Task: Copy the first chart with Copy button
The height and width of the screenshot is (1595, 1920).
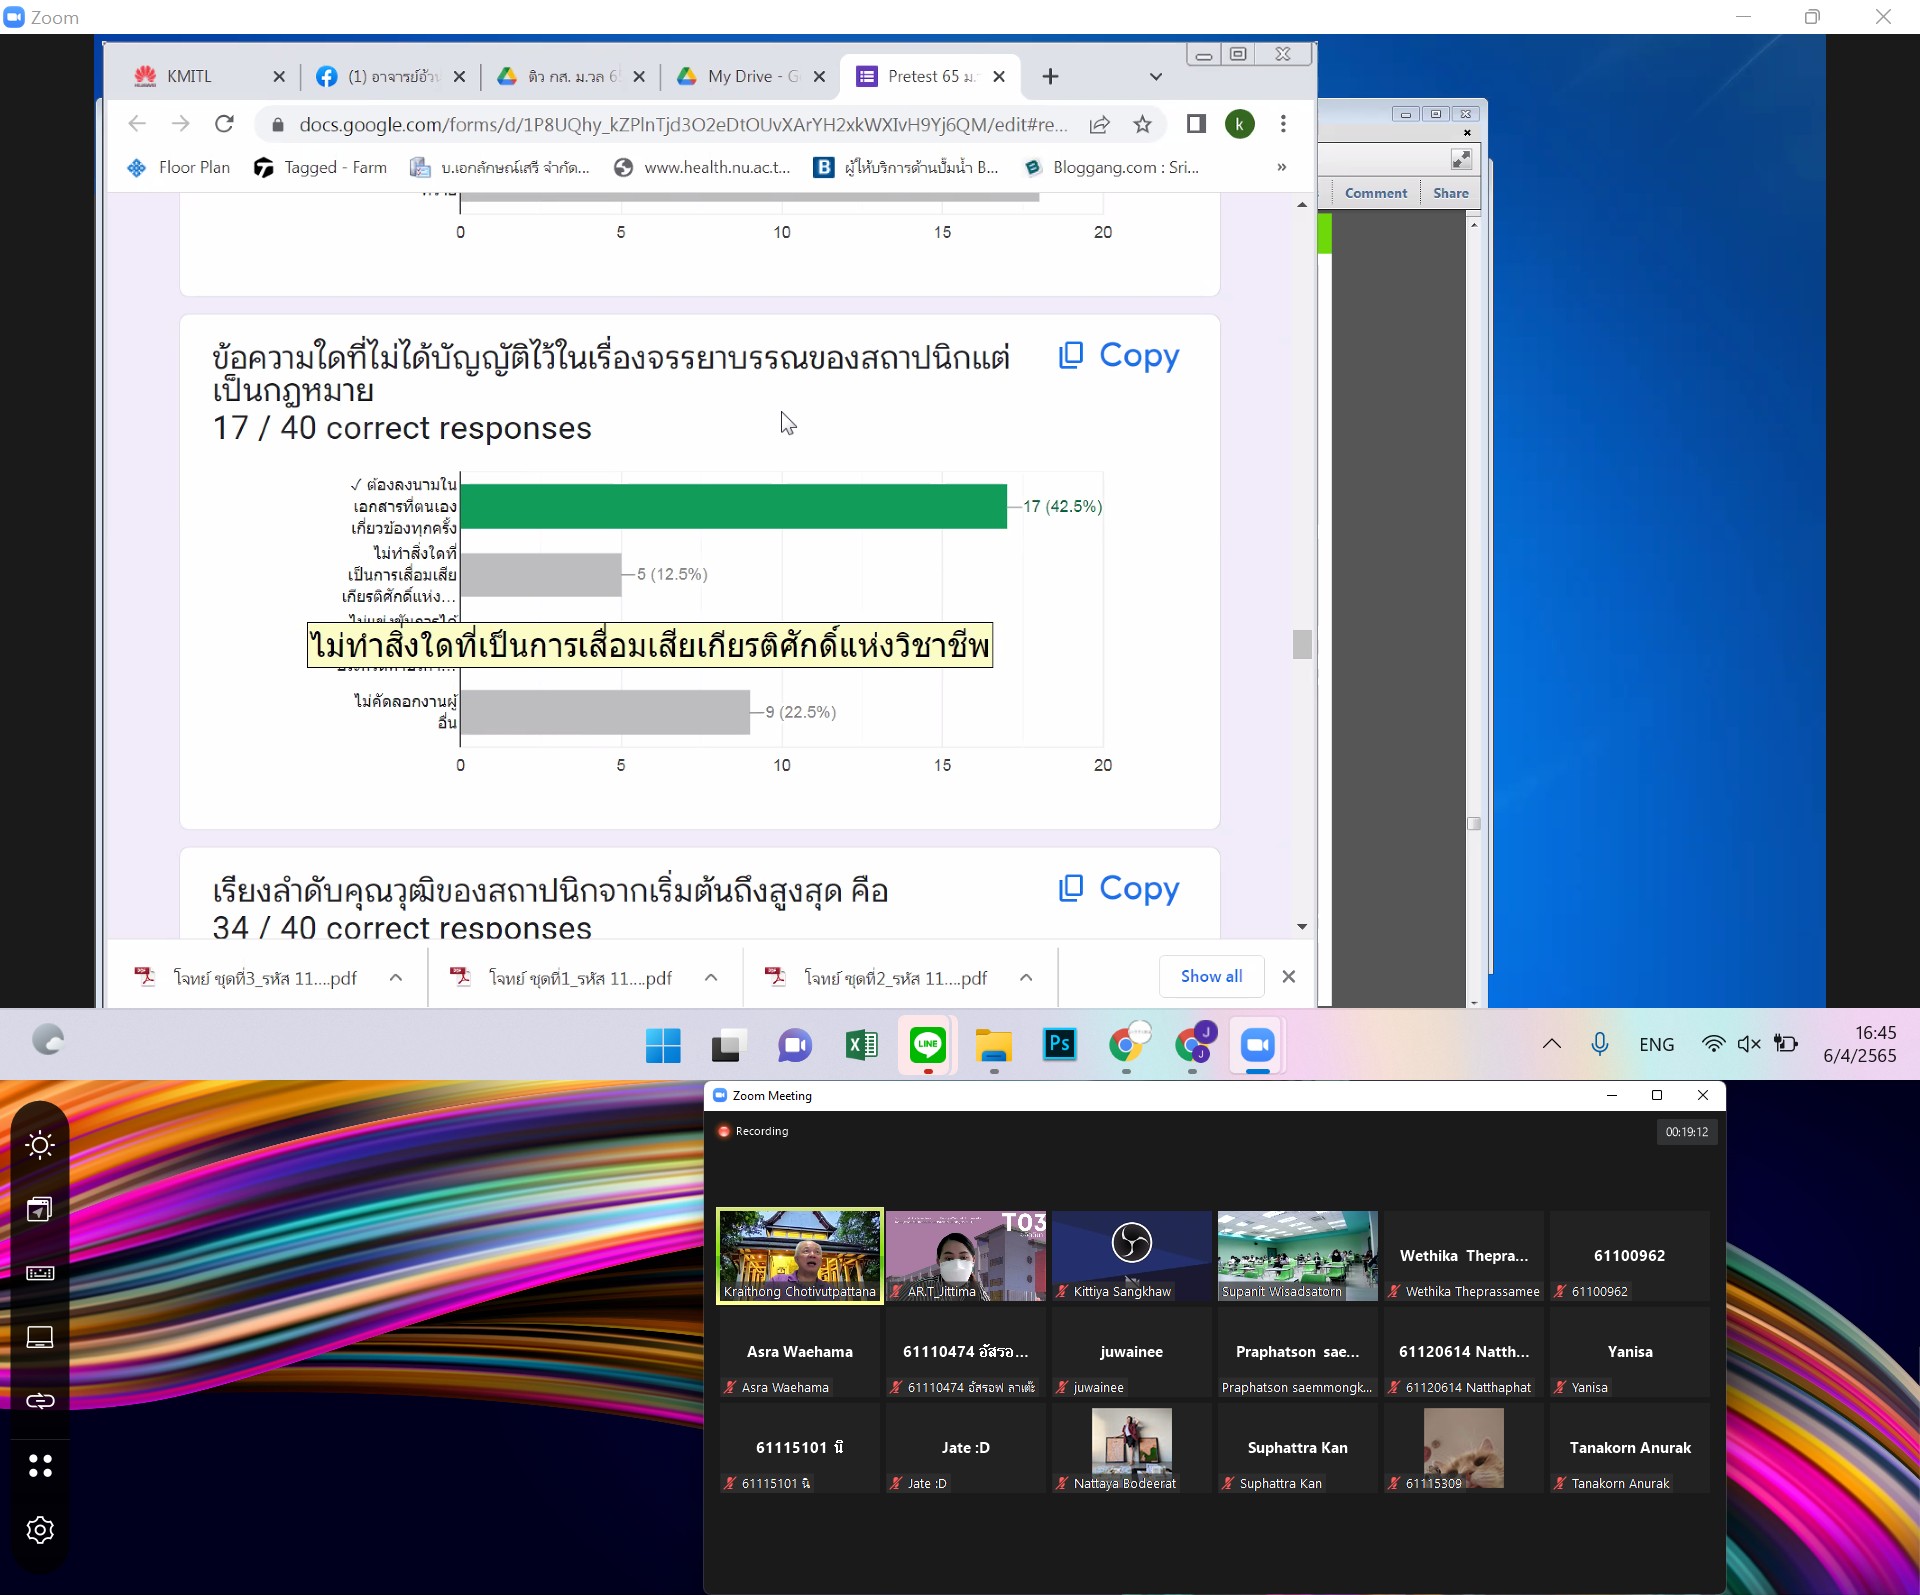Action: point(1119,355)
